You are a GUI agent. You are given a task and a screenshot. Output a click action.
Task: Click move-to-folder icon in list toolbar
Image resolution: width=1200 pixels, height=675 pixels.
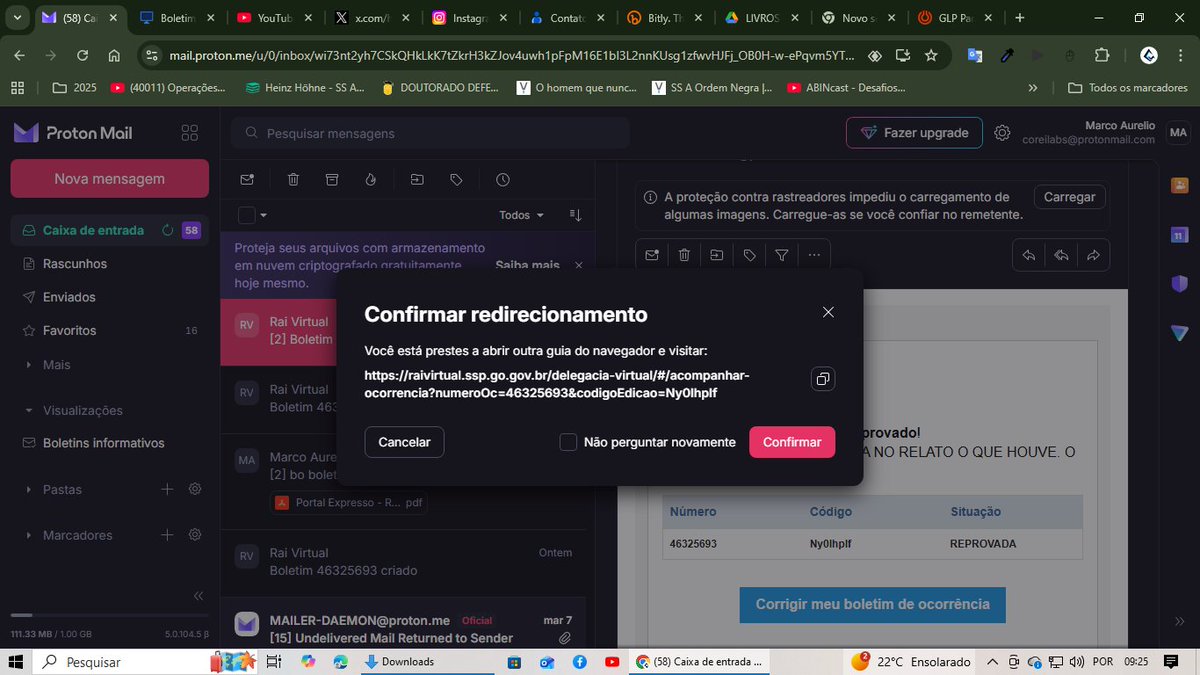pyautogui.click(x=417, y=180)
